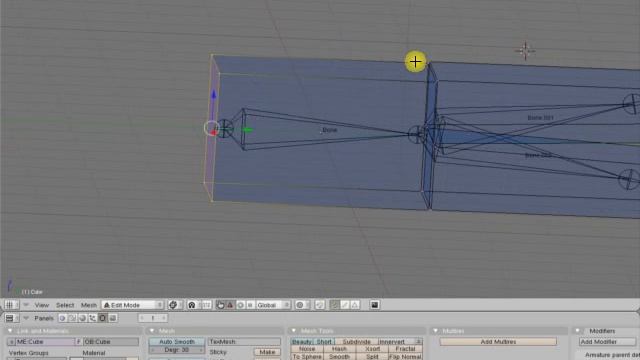
Task: Click the current frame number field
Action: click(x=153, y=318)
